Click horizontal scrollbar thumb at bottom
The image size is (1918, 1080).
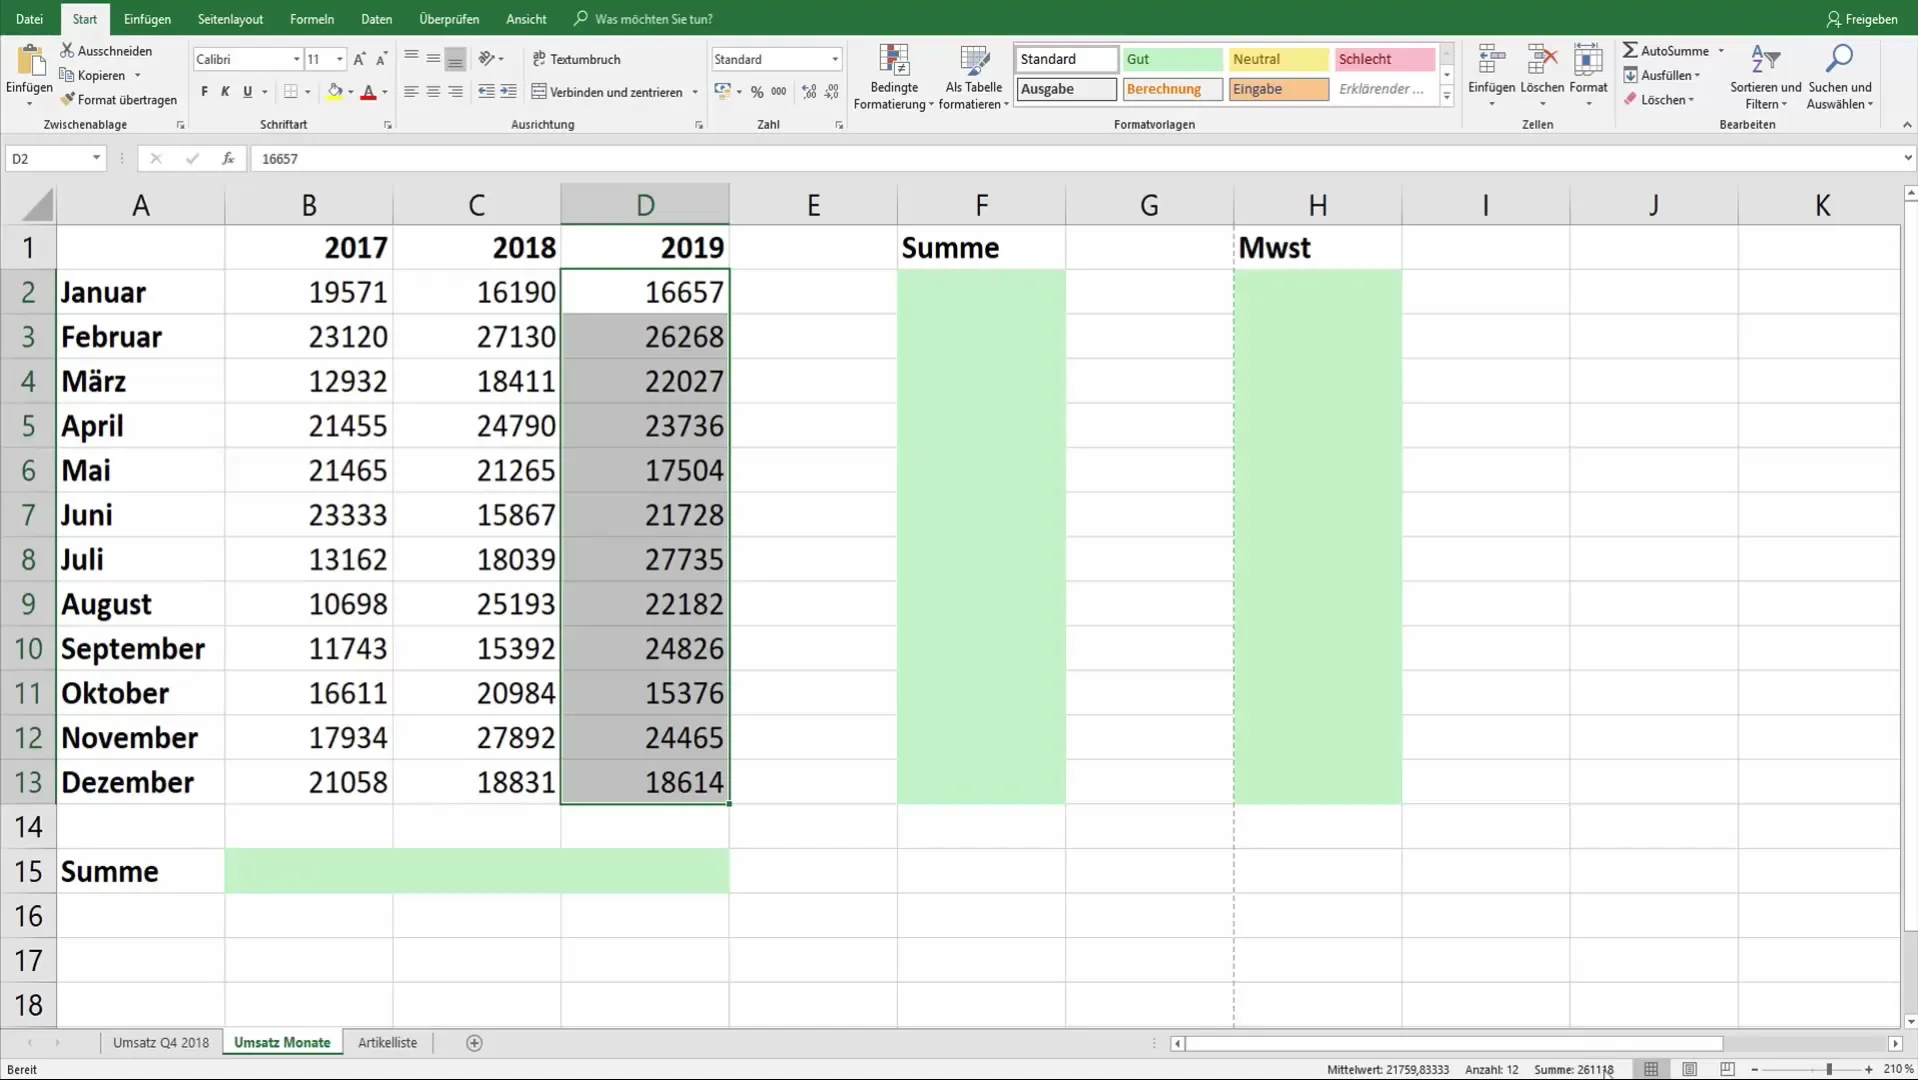1454,1043
